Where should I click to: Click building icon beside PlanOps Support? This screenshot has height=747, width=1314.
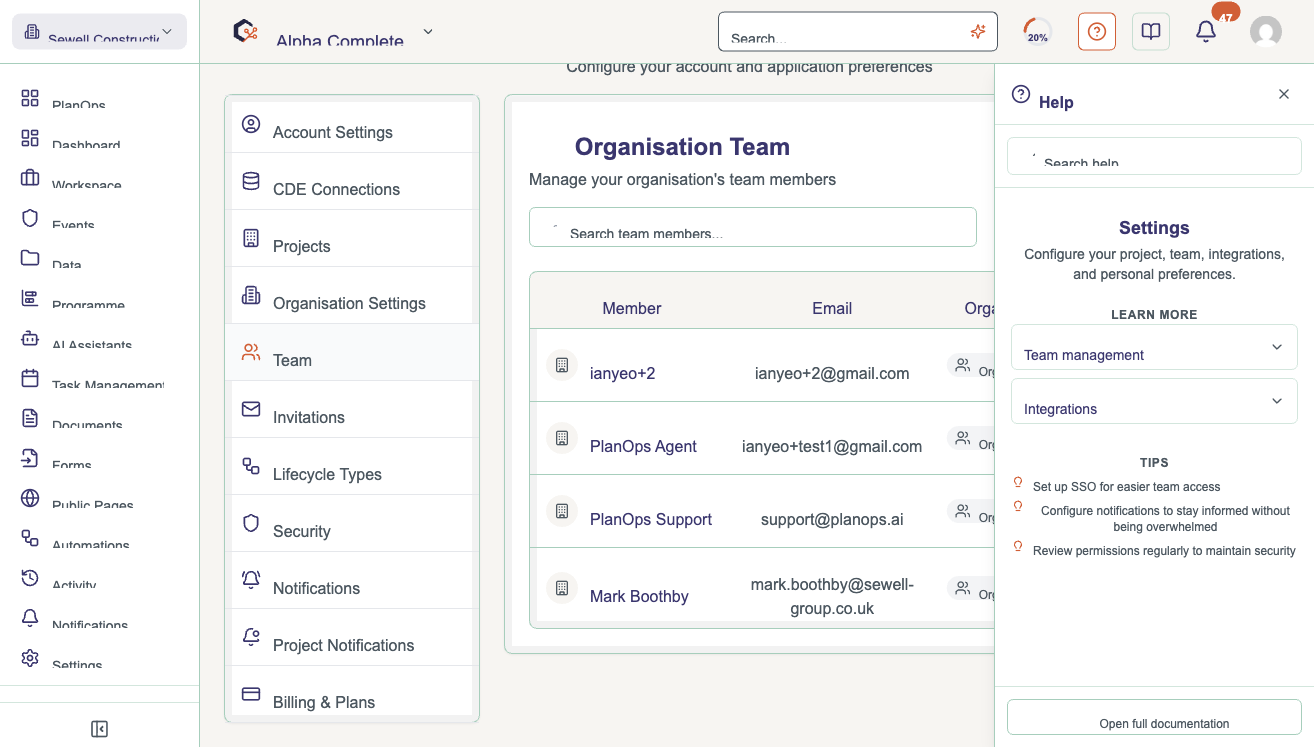[x=562, y=511]
